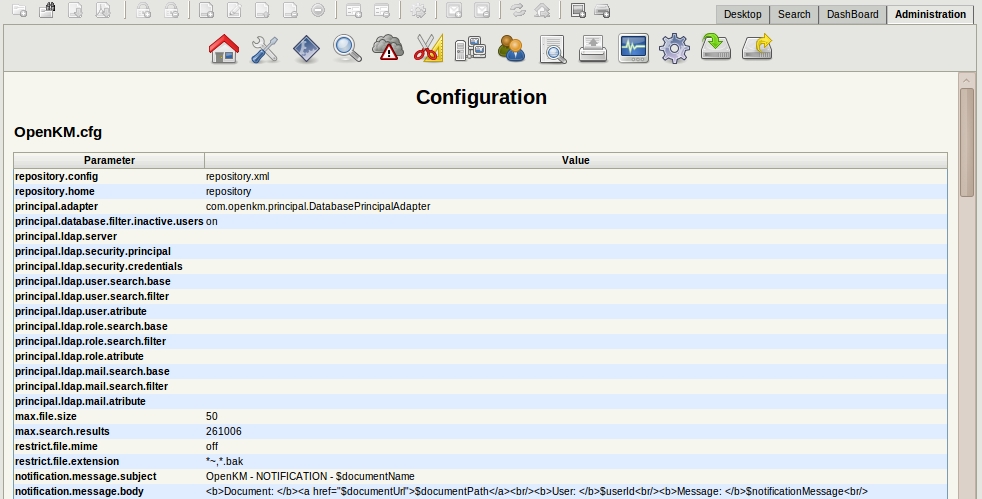Click the round Delete toolbar icon
982x499 pixels.
pos(318,10)
